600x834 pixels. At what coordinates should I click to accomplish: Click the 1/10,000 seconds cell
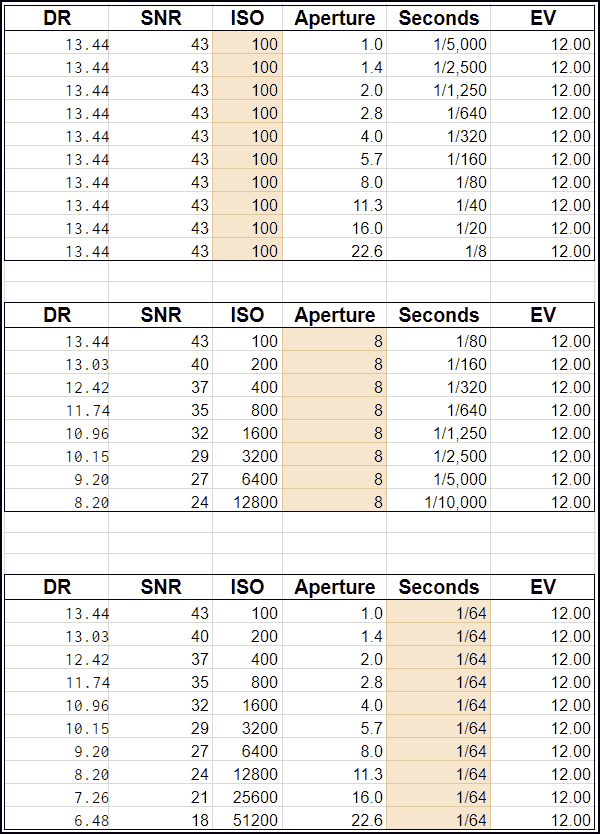tap(439, 502)
